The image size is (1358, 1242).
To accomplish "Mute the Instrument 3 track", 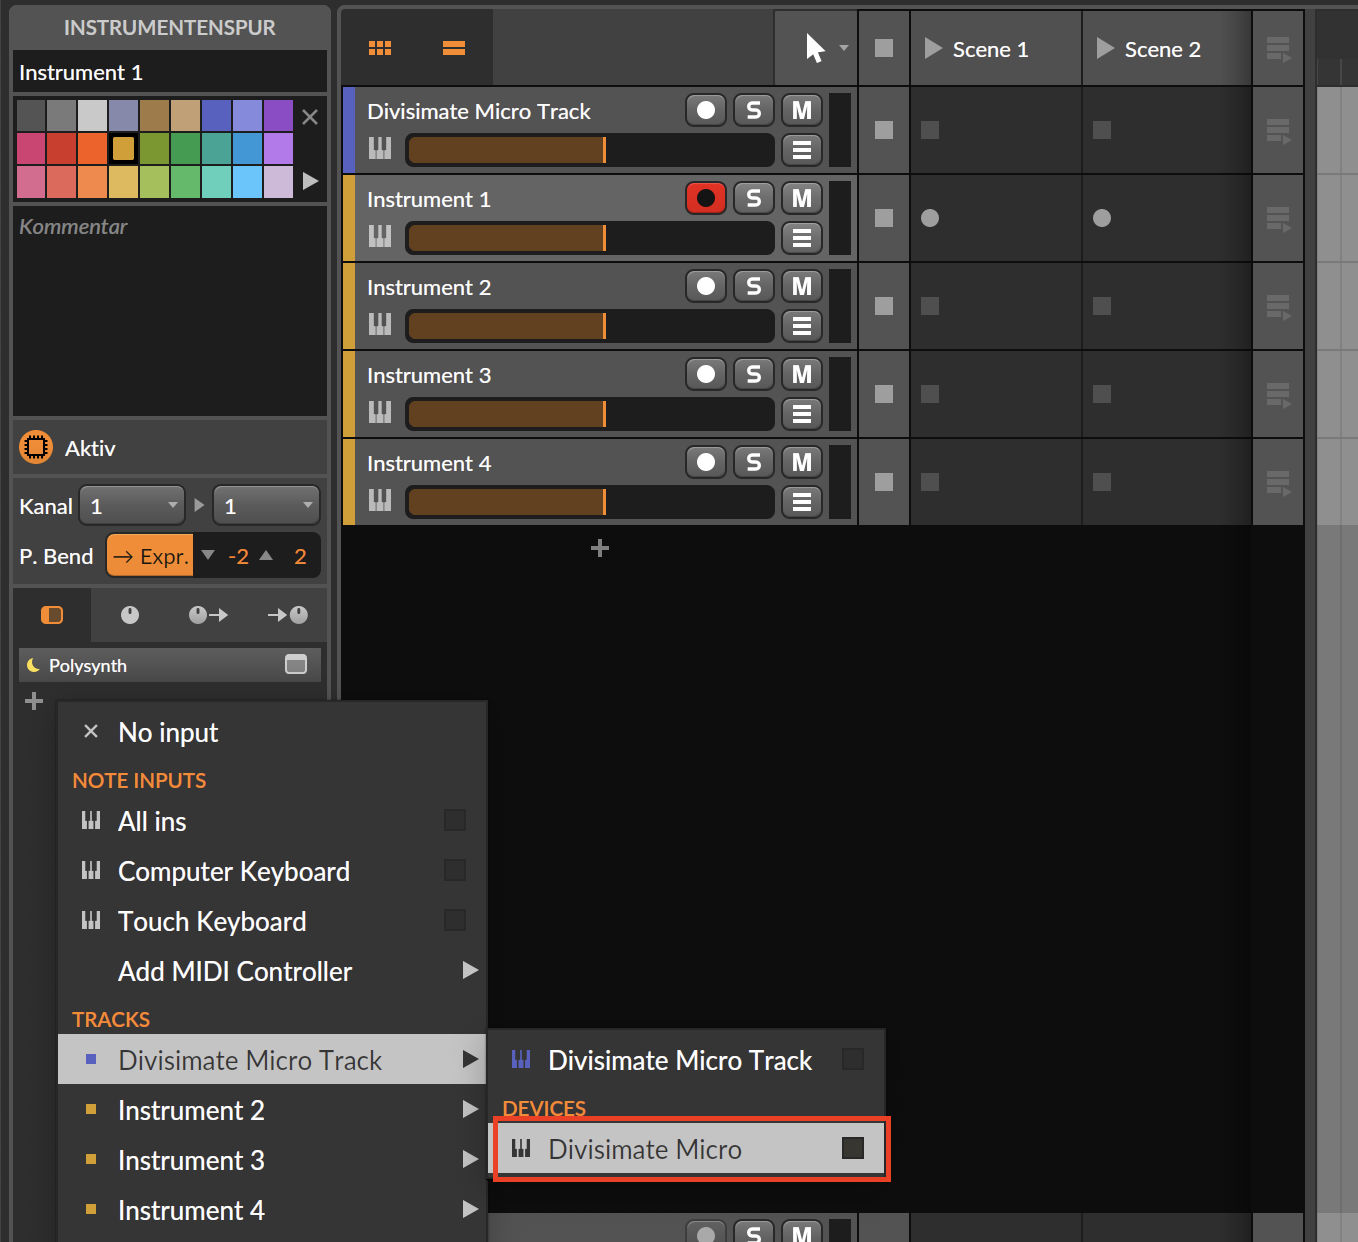I will pos(801,375).
